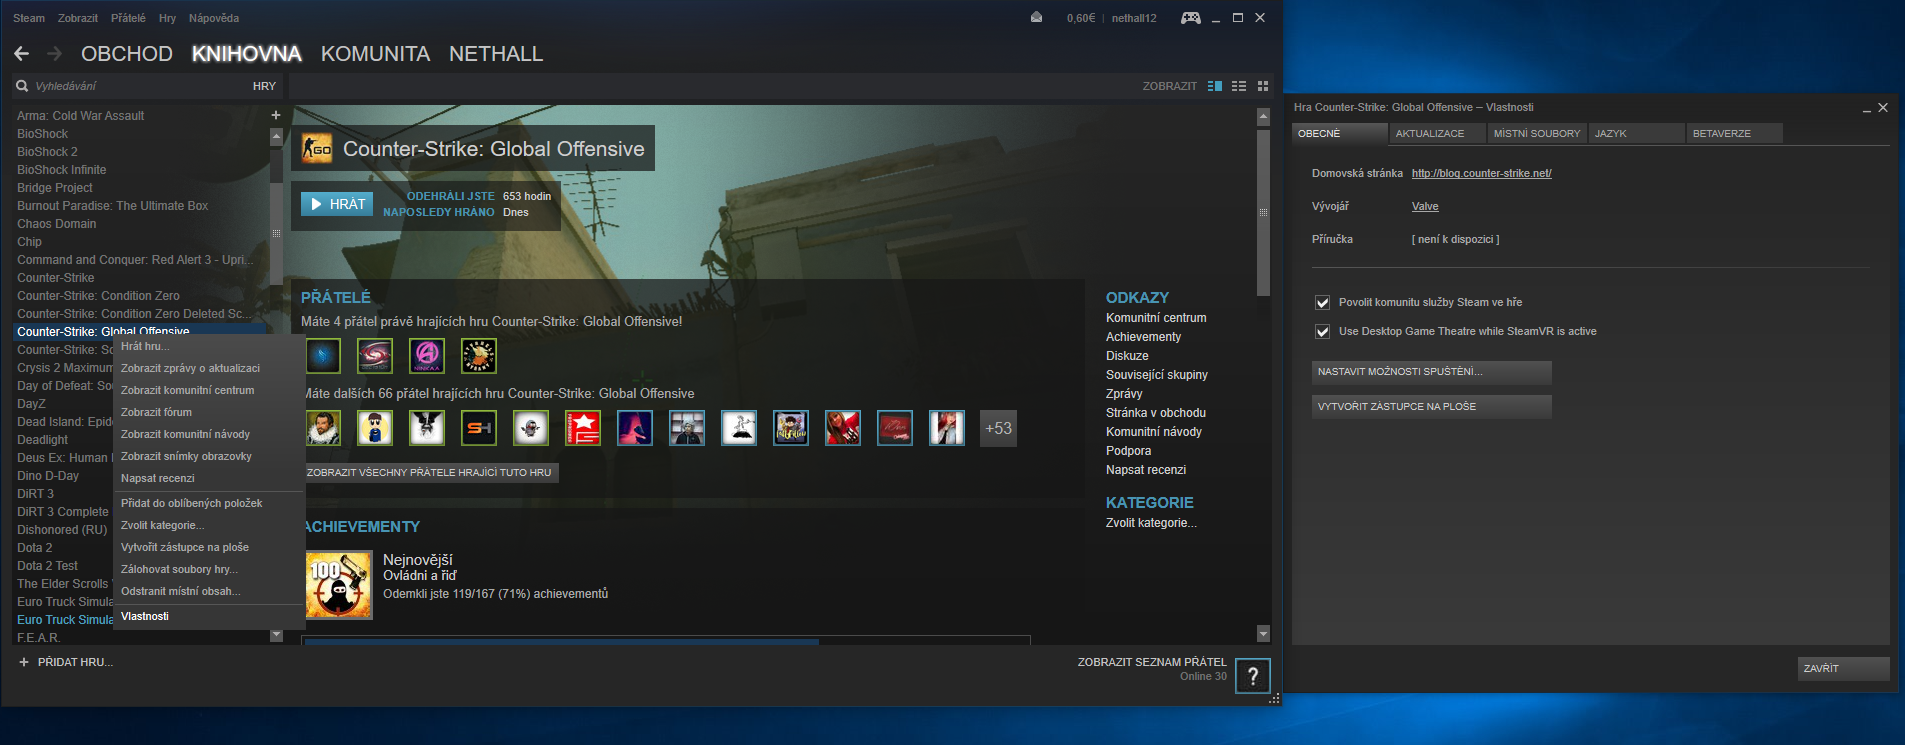
Task: Click the game details scrollbar down arrow
Action: coord(1263,634)
